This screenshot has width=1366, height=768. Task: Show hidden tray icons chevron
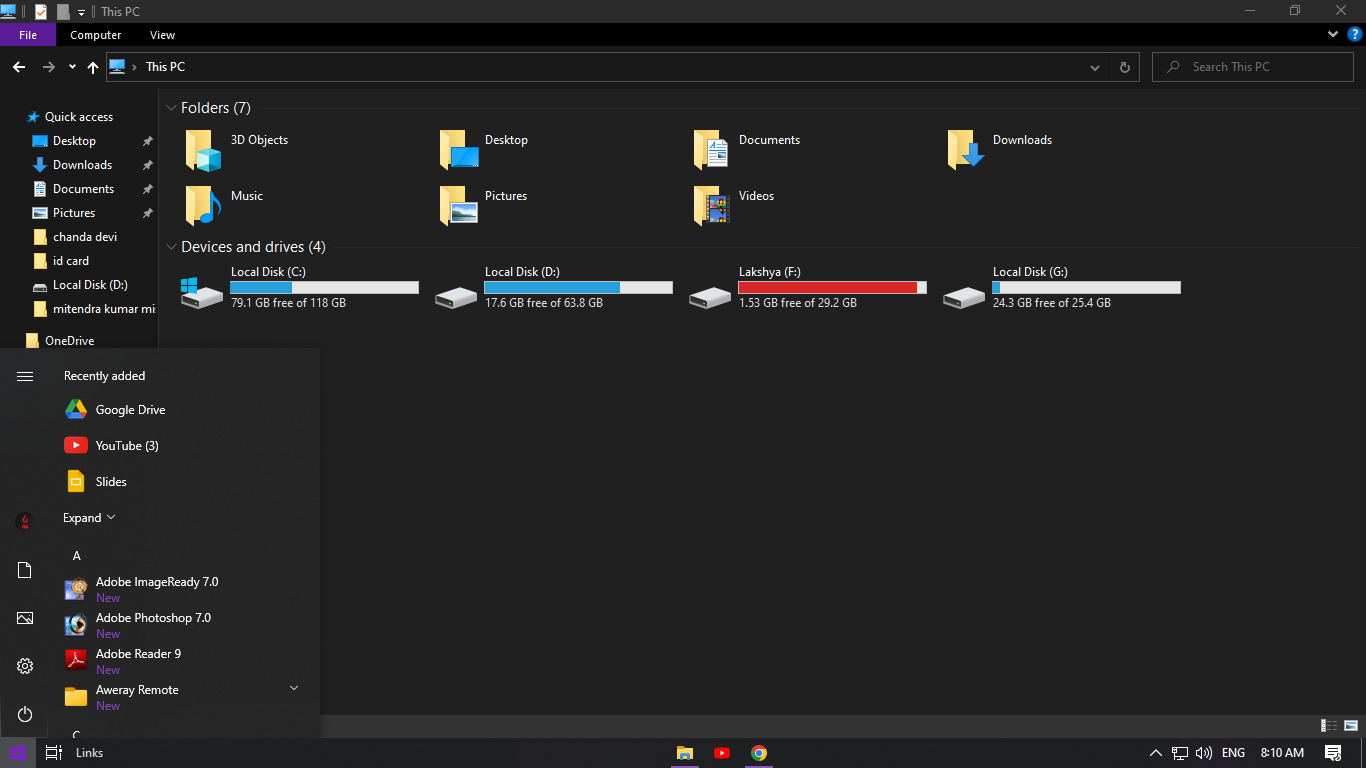(1156, 753)
